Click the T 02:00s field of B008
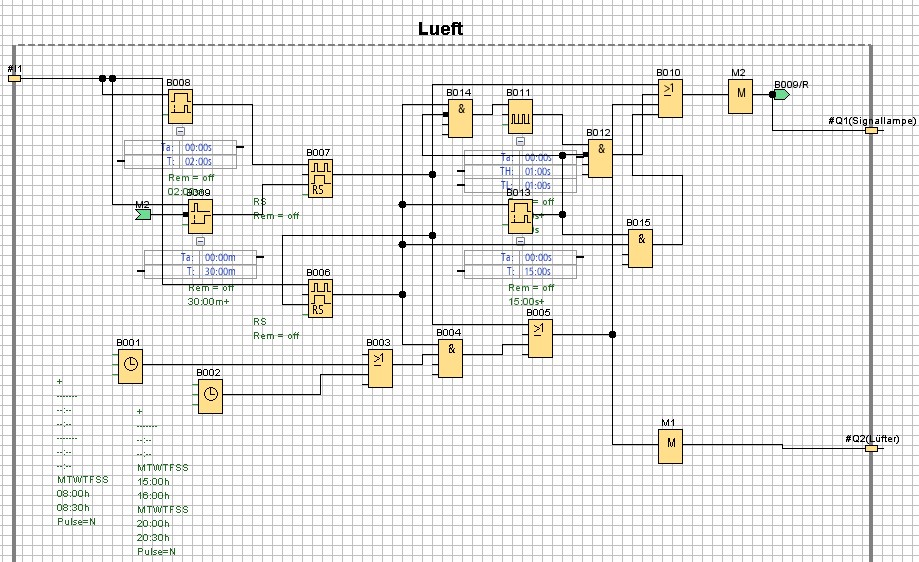 pos(204,160)
